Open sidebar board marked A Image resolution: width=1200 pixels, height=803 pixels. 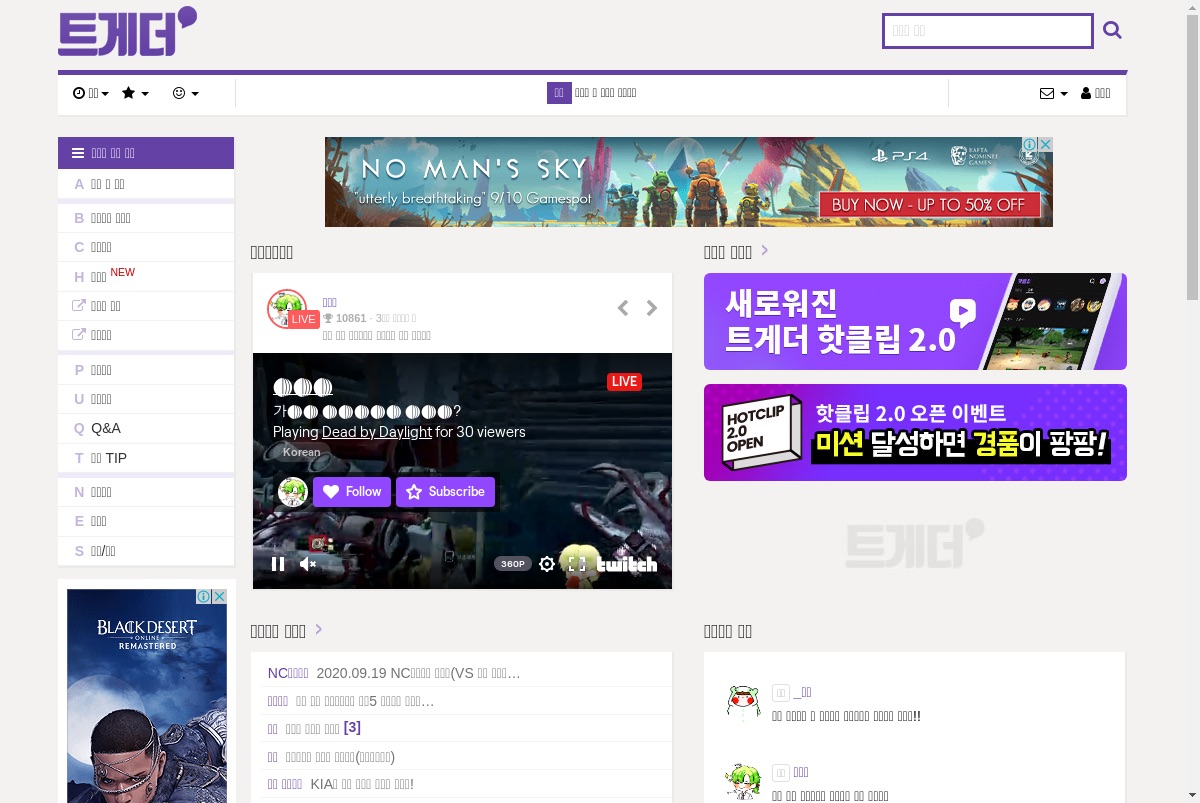[146, 184]
